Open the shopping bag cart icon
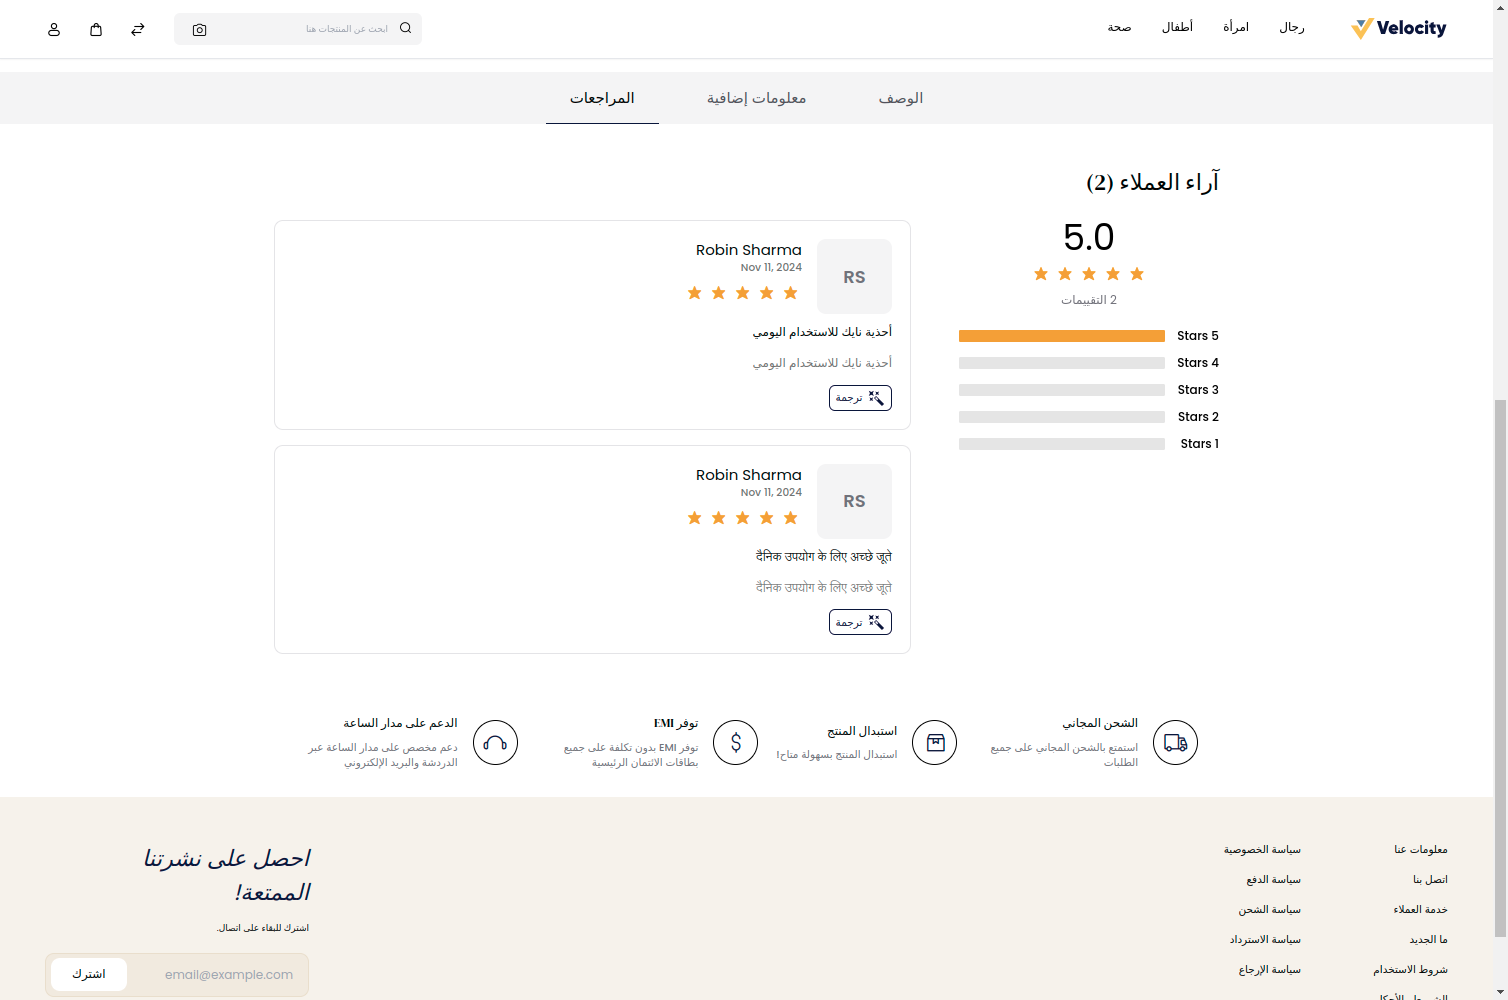 (x=96, y=29)
